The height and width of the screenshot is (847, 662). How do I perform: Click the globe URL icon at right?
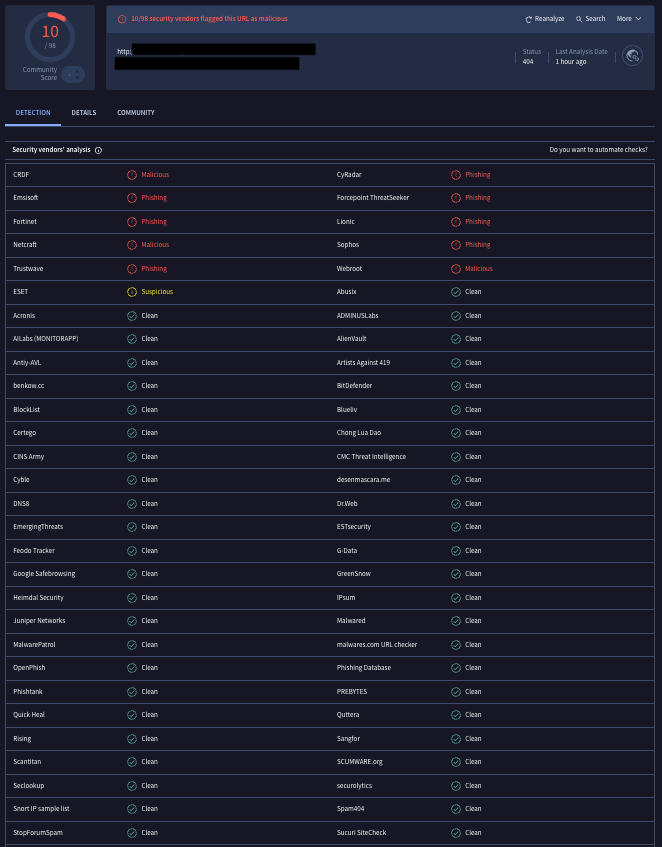coord(632,56)
